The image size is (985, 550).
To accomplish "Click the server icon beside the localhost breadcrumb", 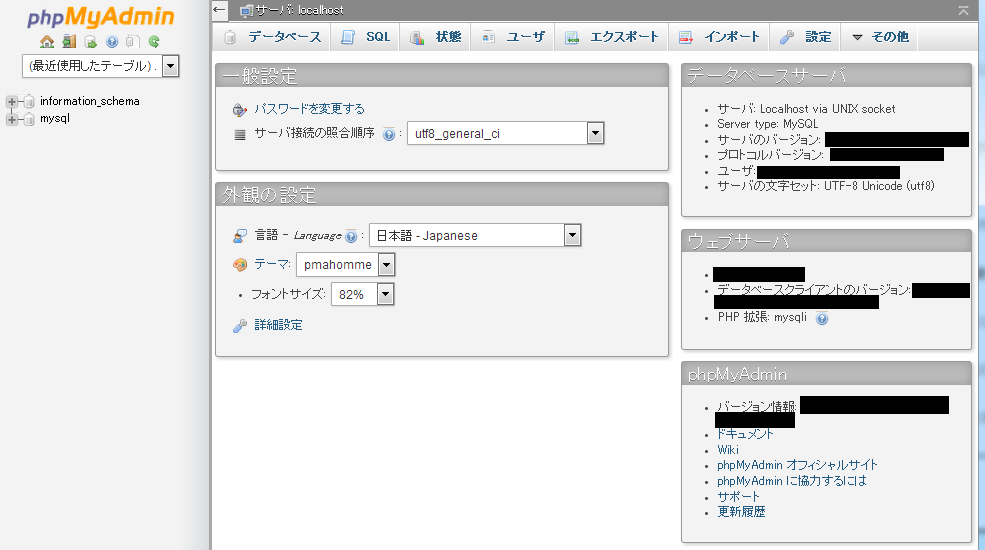I will (x=246, y=10).
